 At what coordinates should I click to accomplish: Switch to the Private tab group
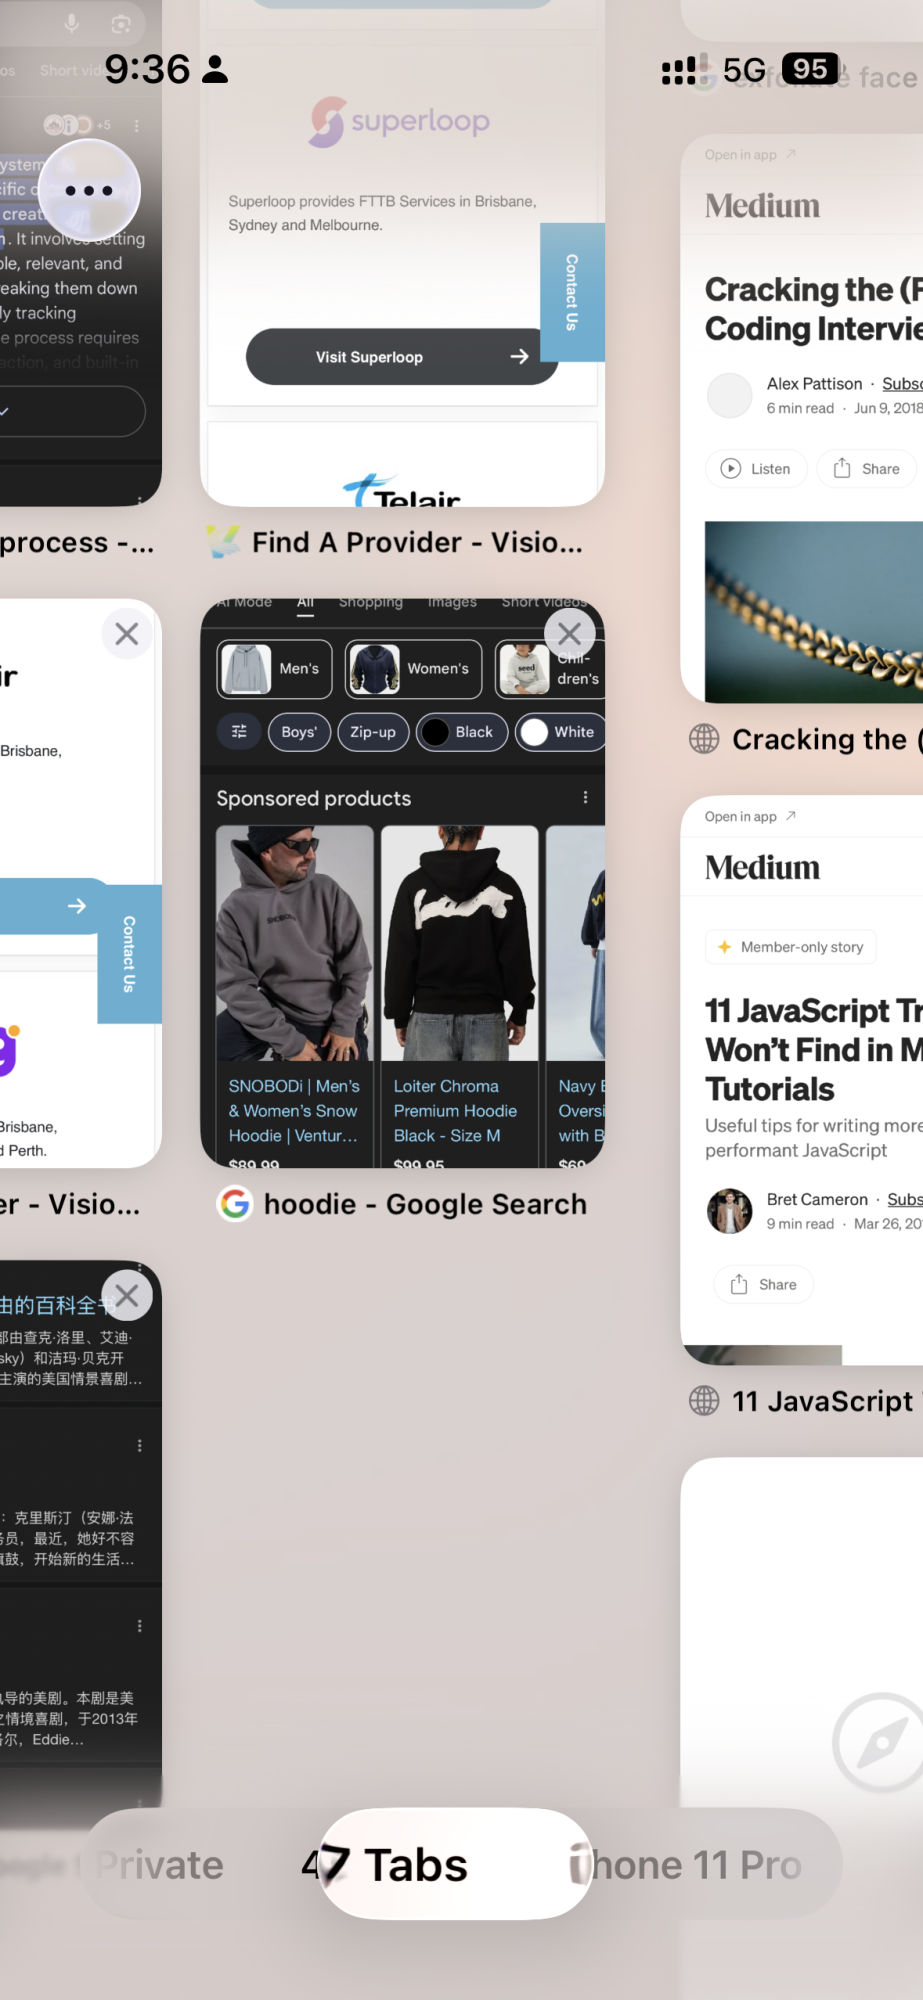tap(160, 1865)
